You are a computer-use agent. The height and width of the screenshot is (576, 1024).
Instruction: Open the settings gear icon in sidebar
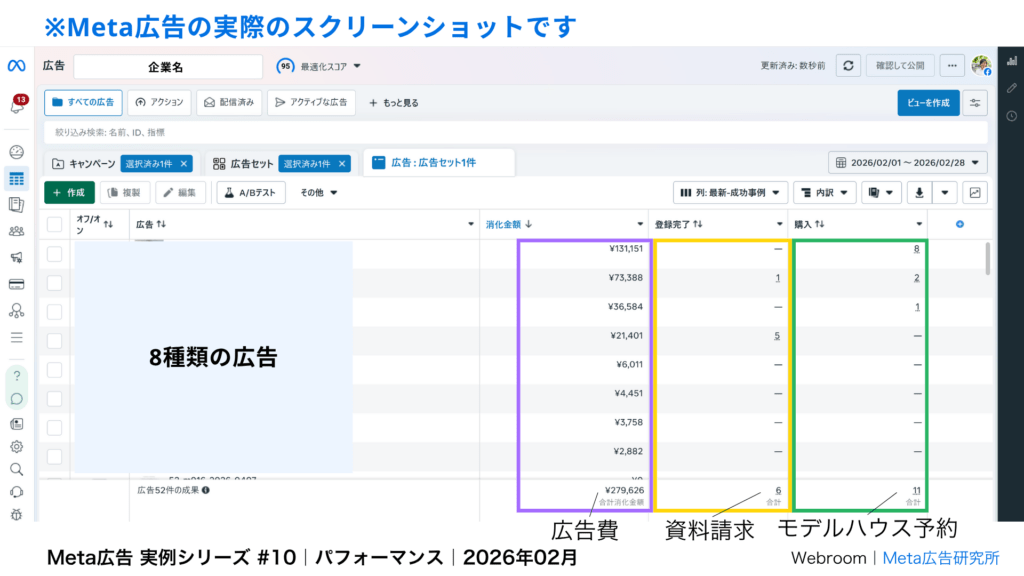[16, 447]
